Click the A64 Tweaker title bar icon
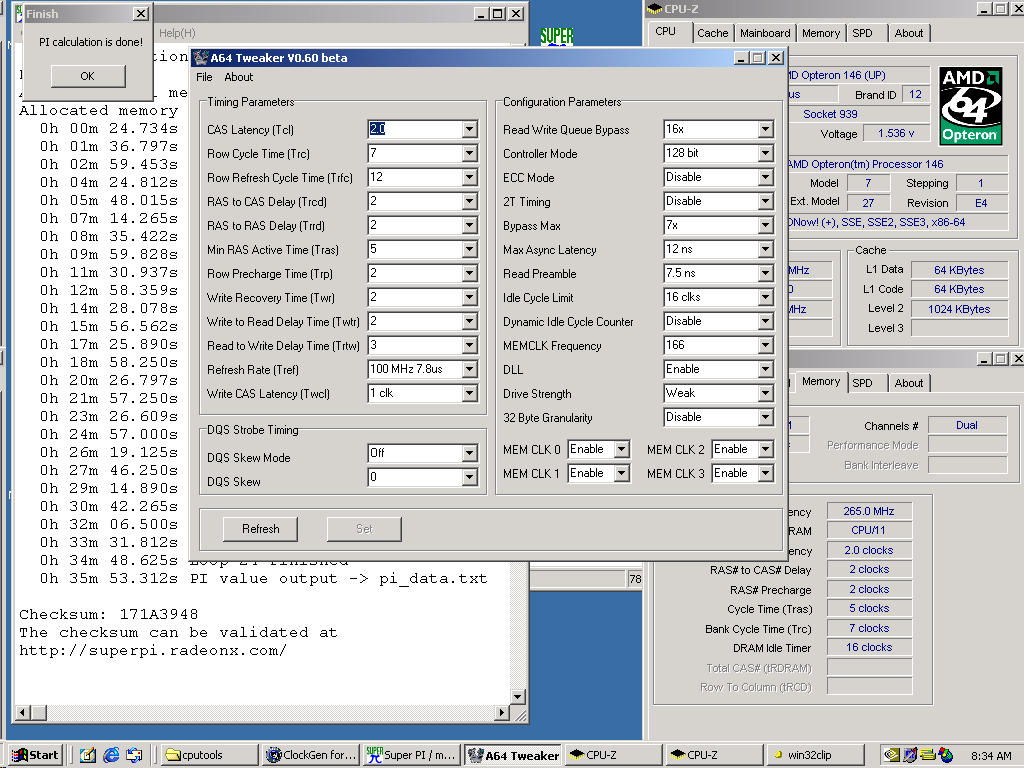Screen dimensions: 1024x768 click(200, 57)
